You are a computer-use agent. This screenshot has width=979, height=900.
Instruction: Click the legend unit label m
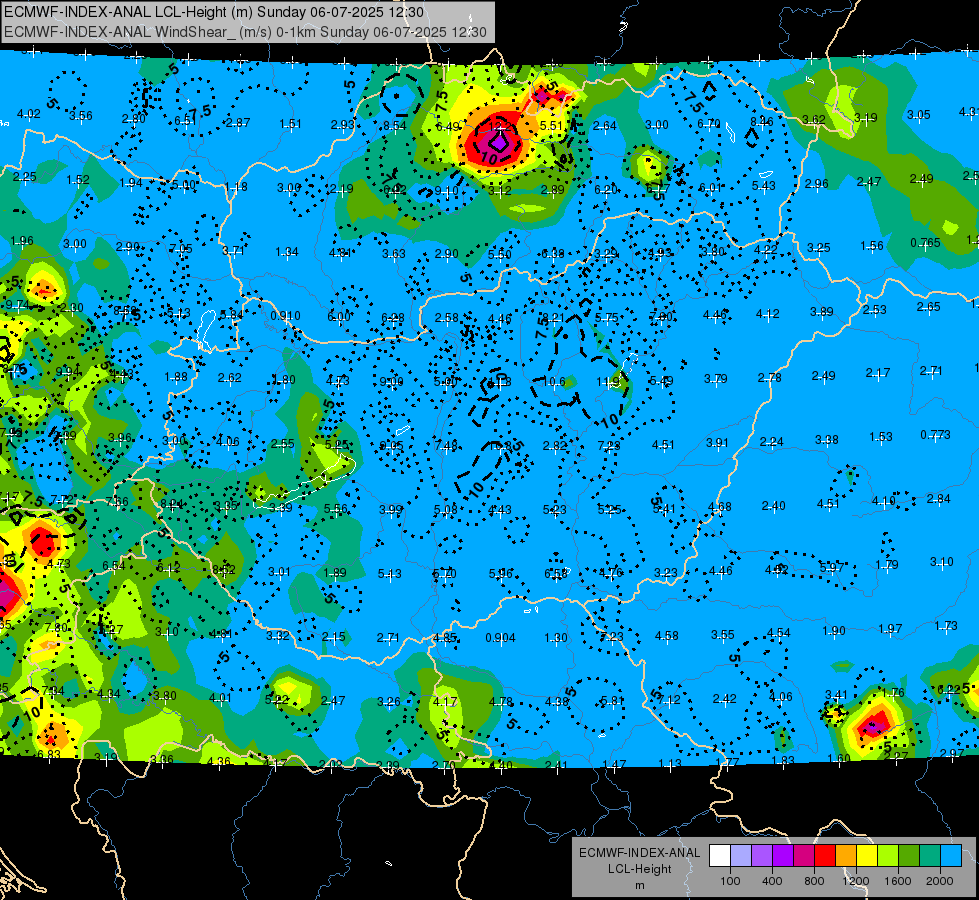coord(640,886)
